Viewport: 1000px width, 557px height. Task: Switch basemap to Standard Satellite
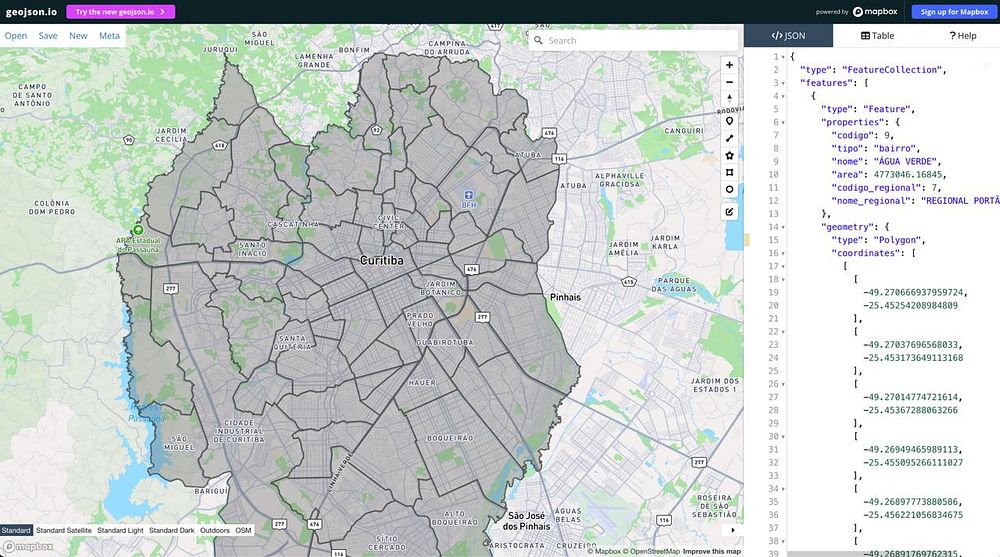(64, 530)
